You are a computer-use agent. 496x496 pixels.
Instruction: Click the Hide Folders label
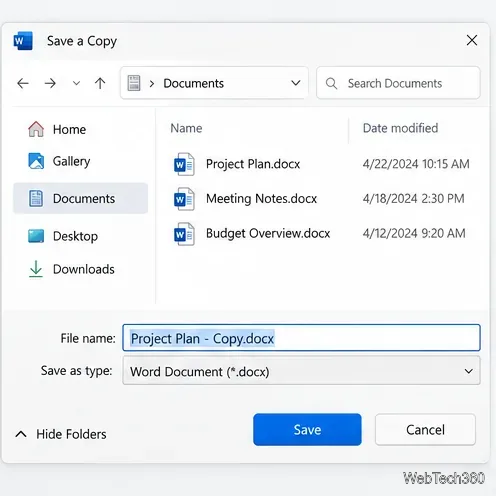coord(71,434)
